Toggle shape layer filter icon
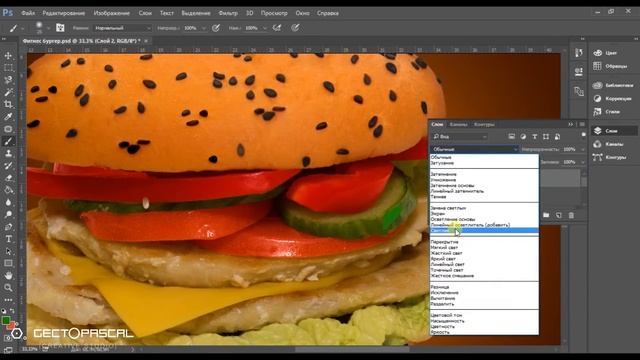The image size is (640, 360). point(546,137)
